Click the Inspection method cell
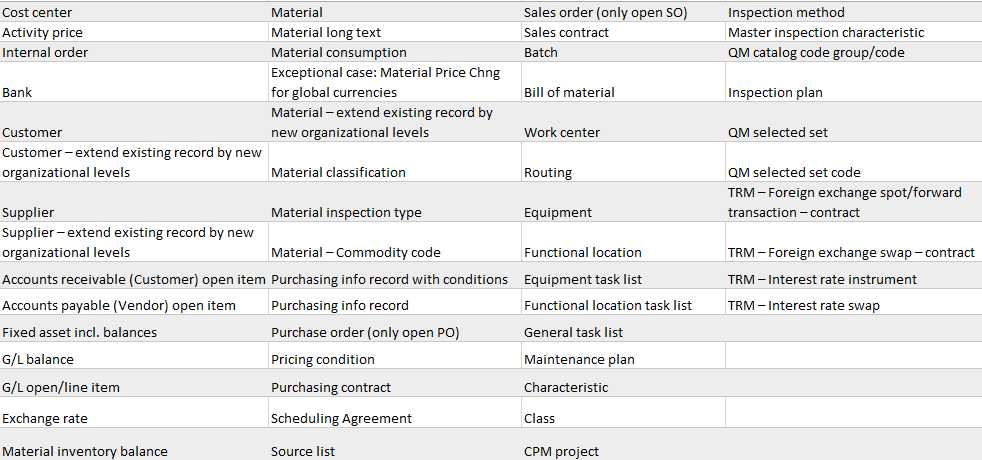This screenshot has height=460, width=982. (786, 12)
